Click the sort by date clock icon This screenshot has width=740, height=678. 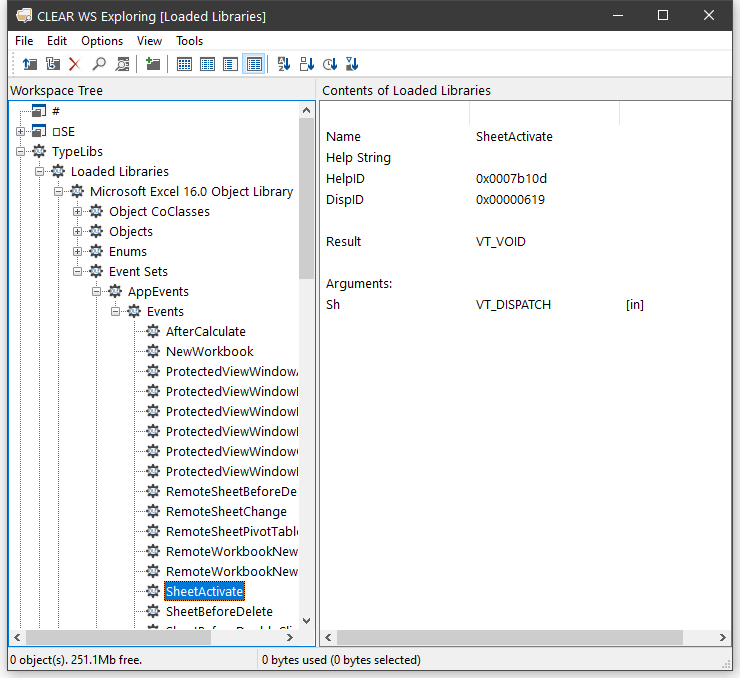(x=329, y=64)
